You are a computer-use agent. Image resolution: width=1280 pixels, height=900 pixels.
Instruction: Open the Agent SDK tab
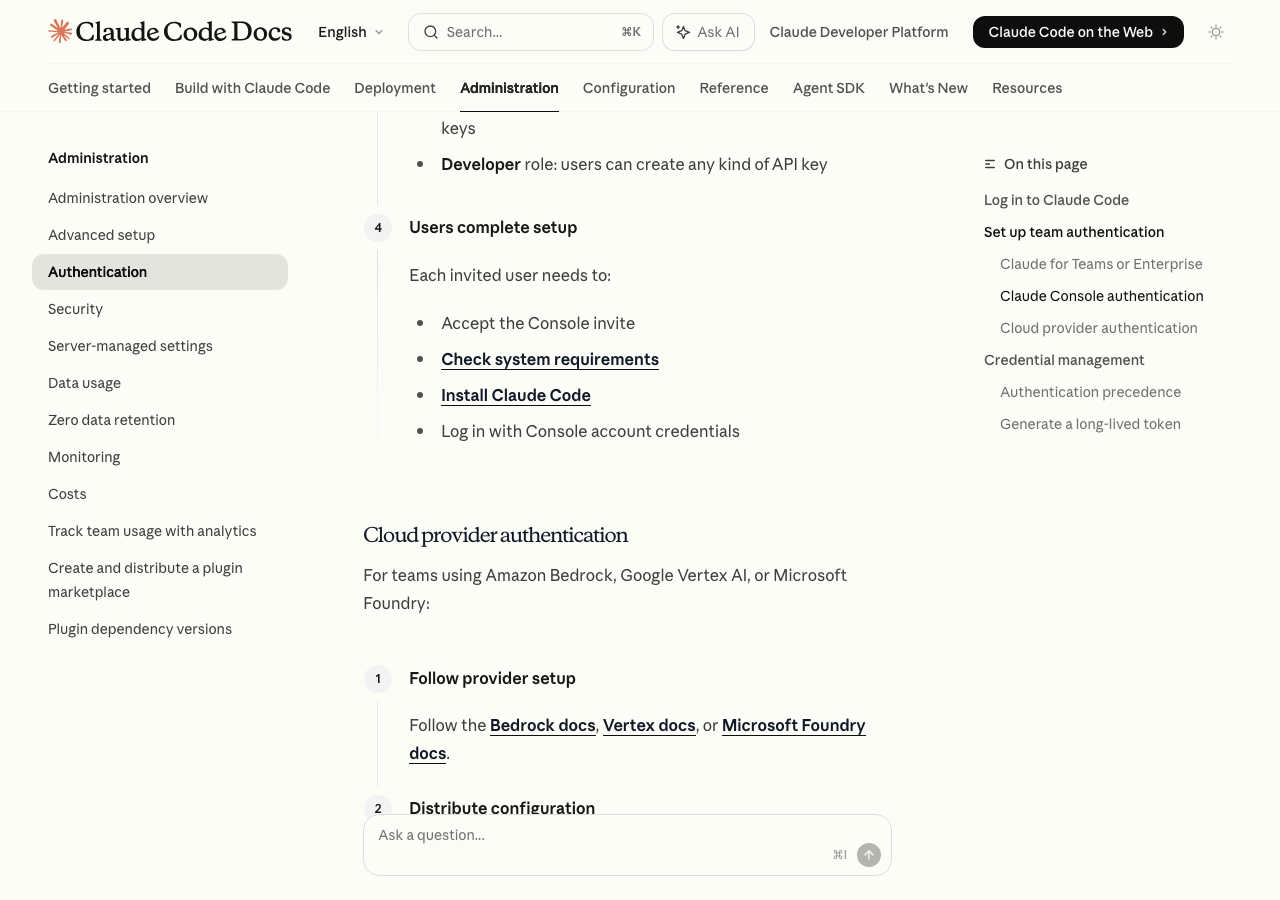tap(828, 88)
